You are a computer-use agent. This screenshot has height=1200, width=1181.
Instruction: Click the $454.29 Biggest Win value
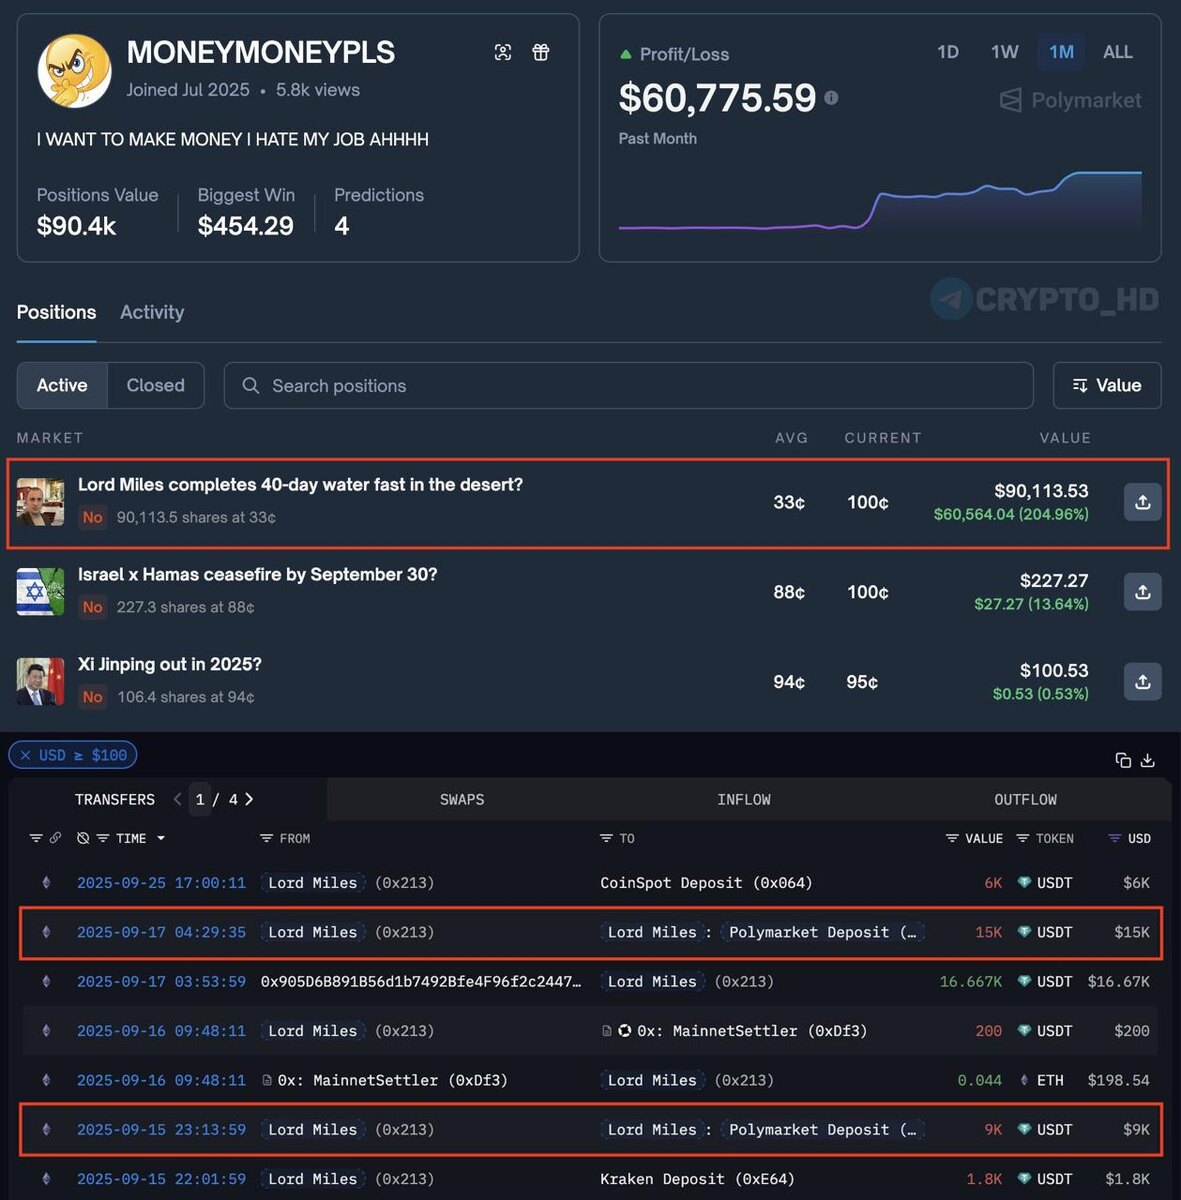click(x=245, y=226)
